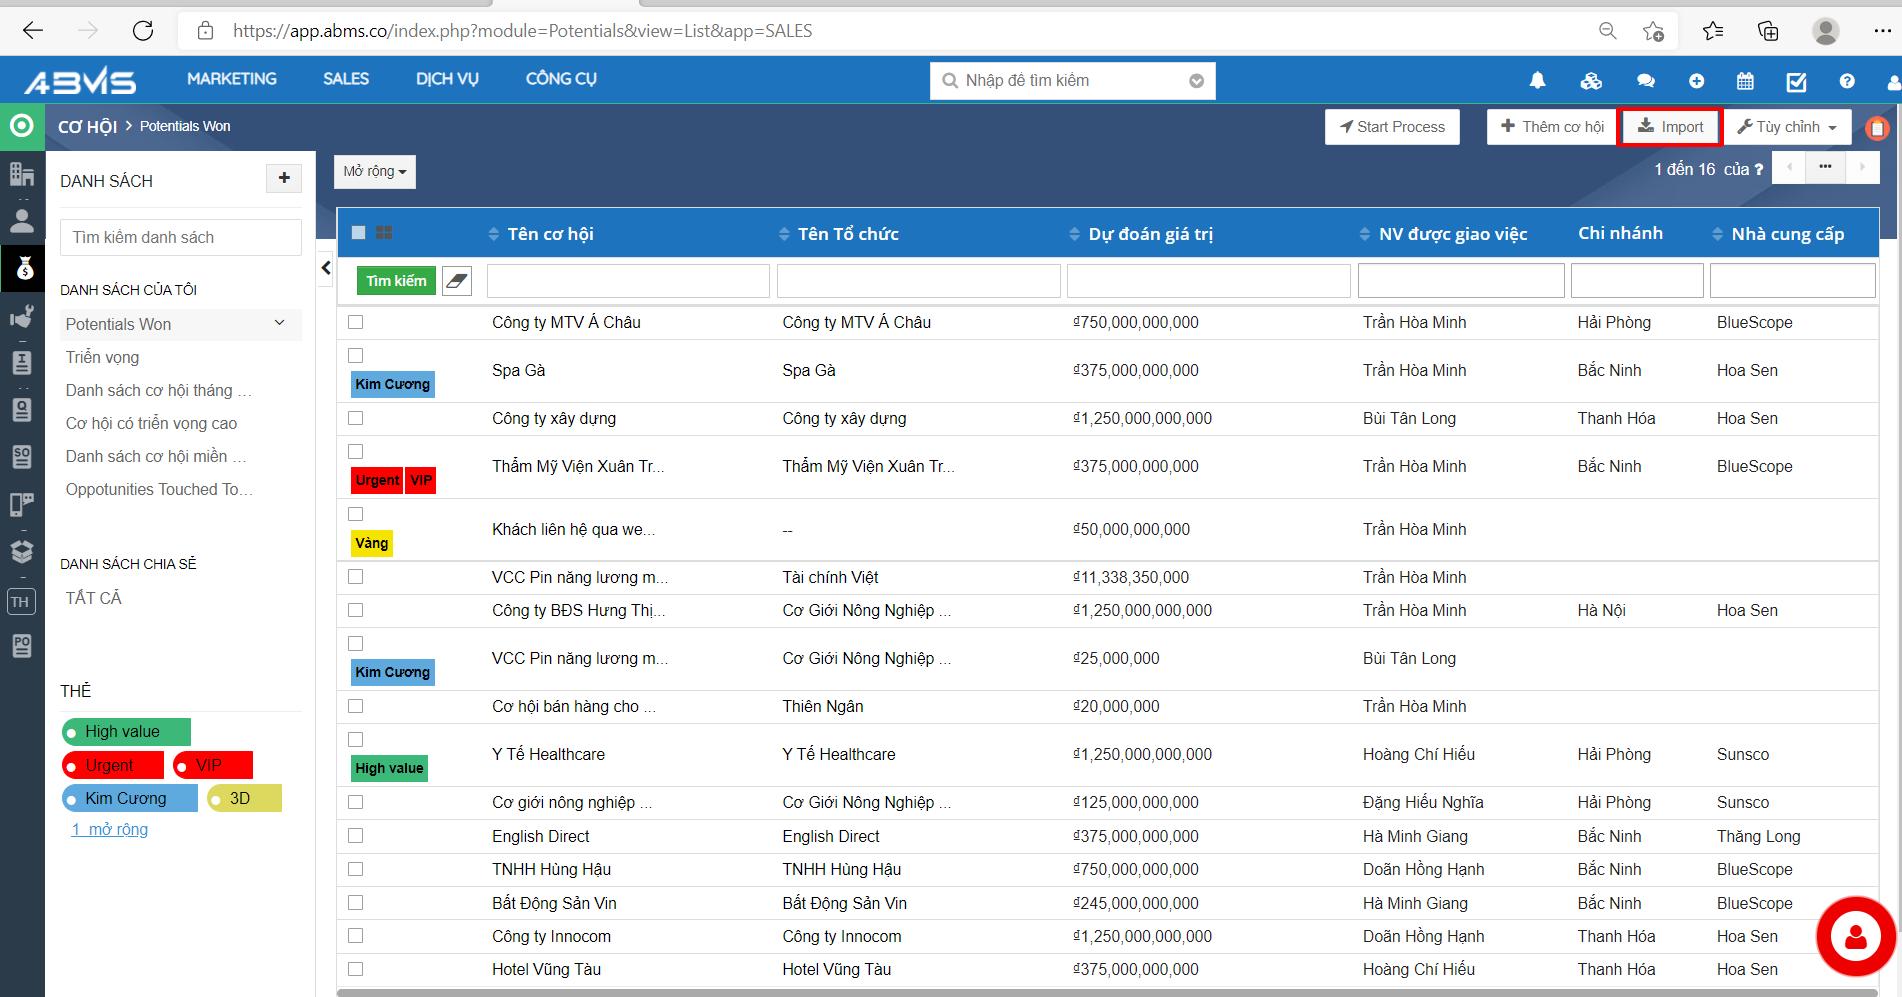Tick the checkbox for Công ty MTV Á Châu

355,322
